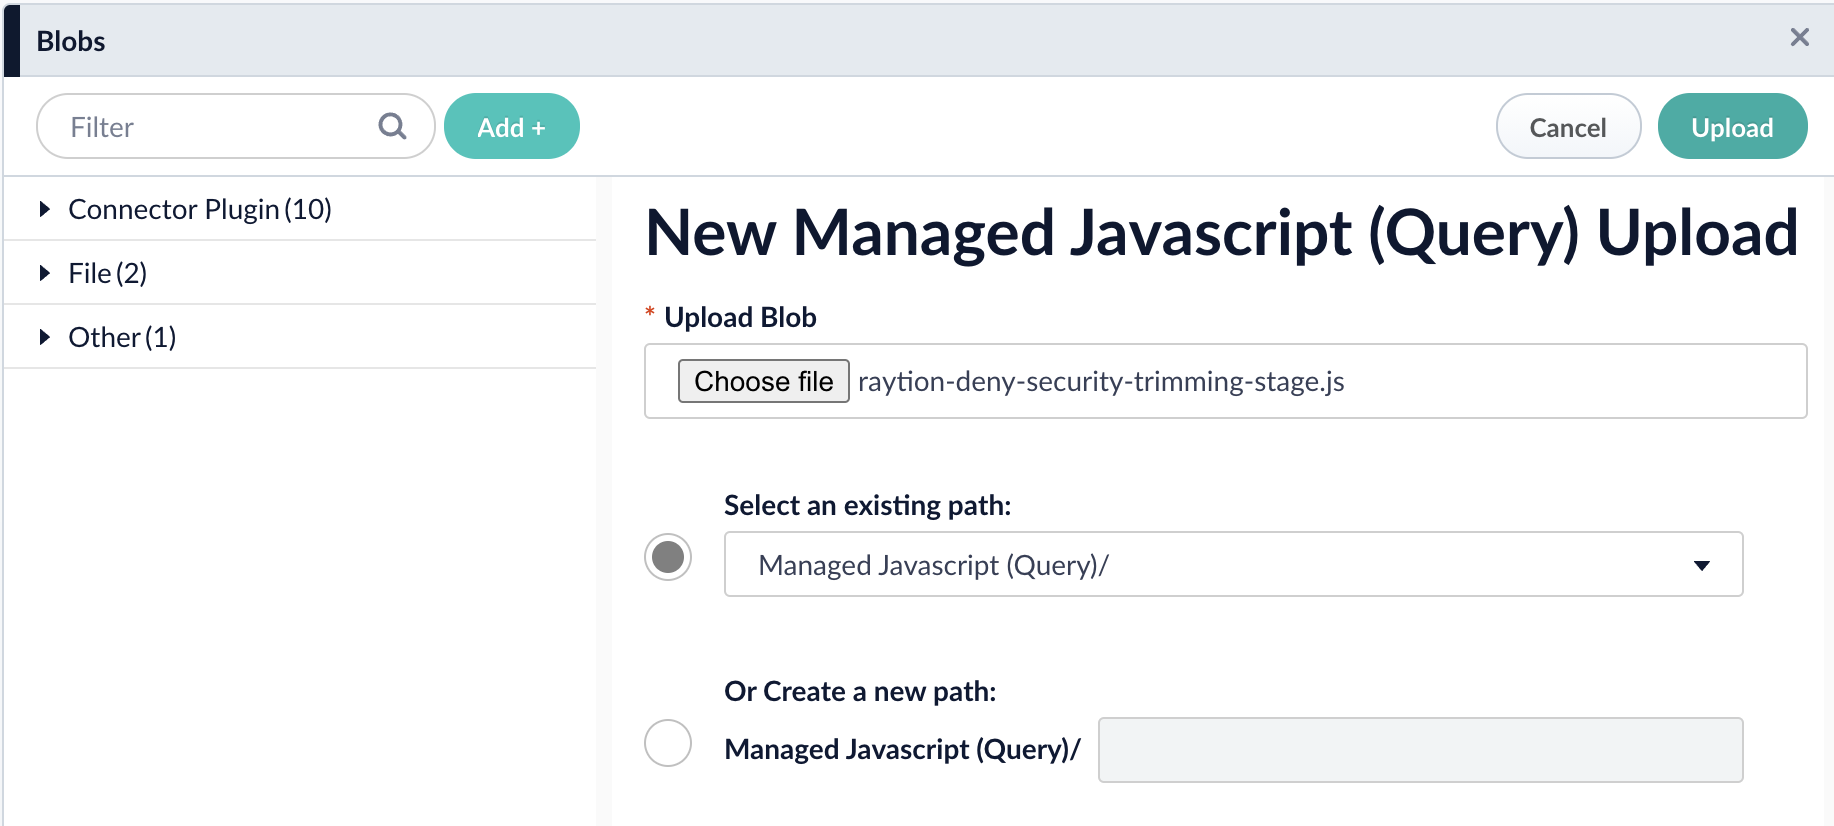1834x826 pixels.
Task: Open the Managed Javascript (Query)/ path dropdown
Action: [x=1232, y=565]
